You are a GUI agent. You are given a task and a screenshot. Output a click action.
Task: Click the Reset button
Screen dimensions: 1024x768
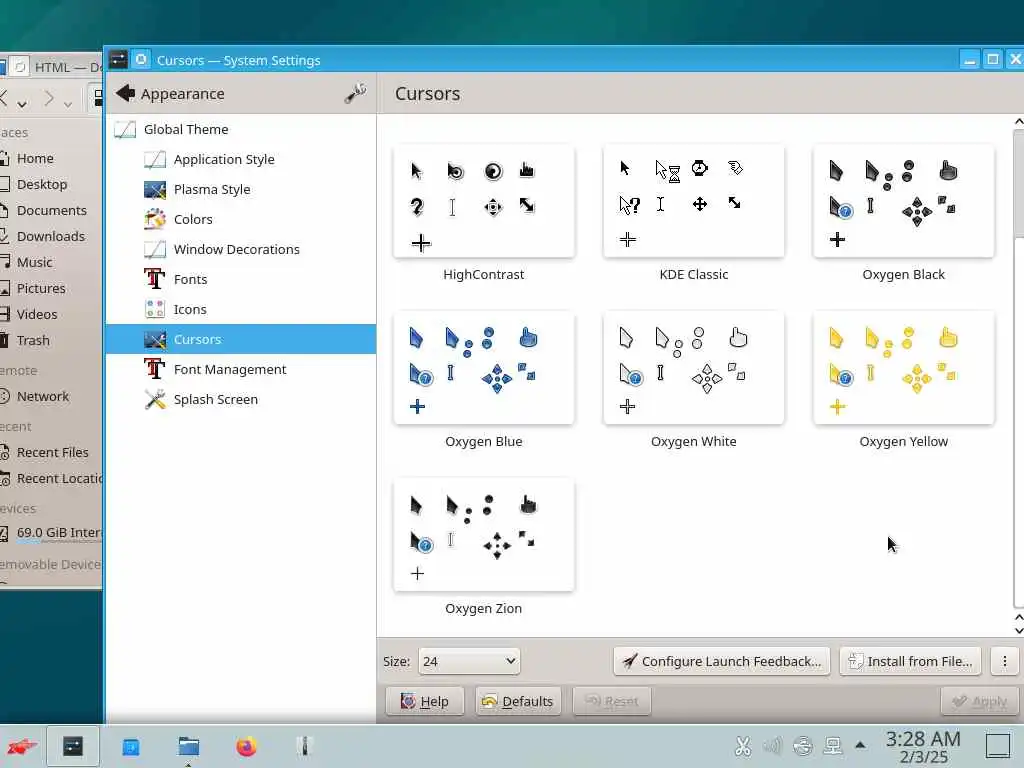coord(612,701)
